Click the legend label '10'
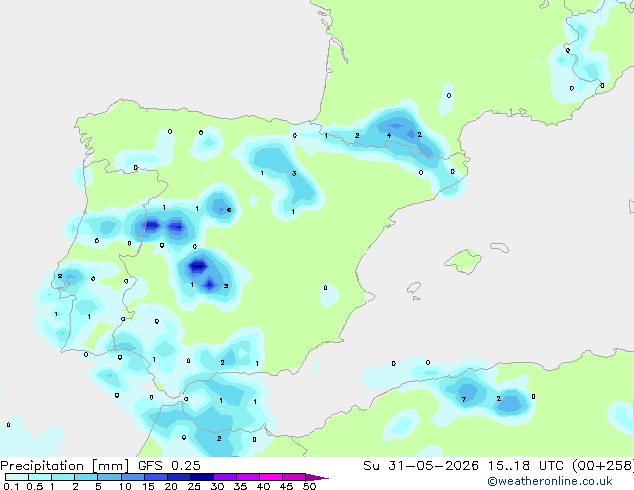The width and height of the screenshot is (634, 490). [x=125, y=486]
